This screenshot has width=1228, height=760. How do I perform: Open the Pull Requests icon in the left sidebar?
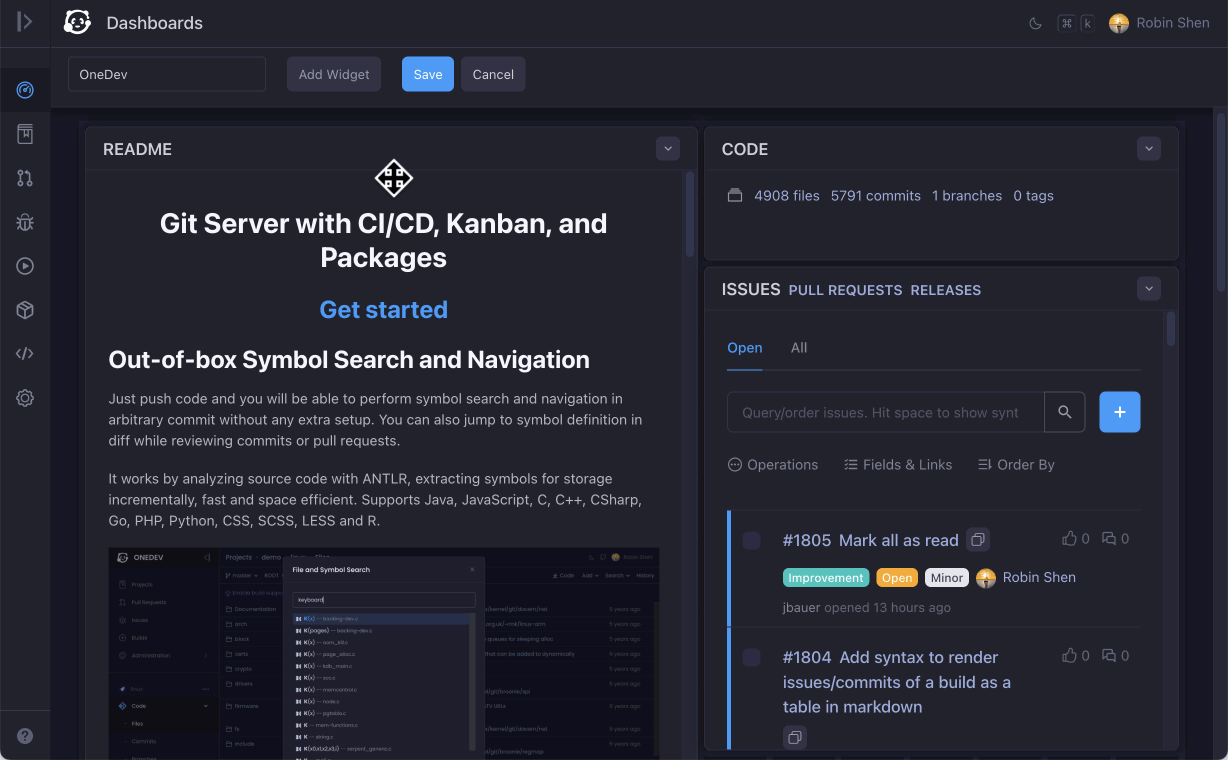(x=25, y=178)
